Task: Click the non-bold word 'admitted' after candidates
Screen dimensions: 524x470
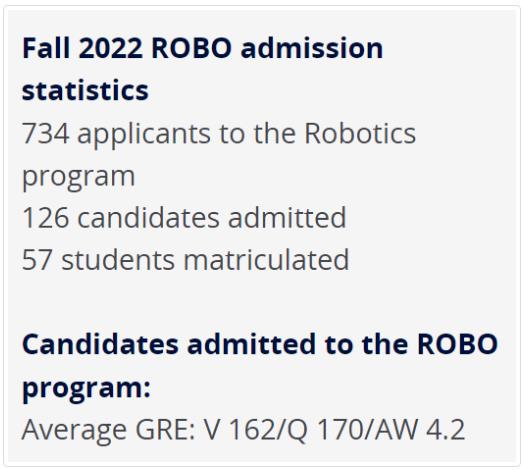Action: tap(287, 217)
